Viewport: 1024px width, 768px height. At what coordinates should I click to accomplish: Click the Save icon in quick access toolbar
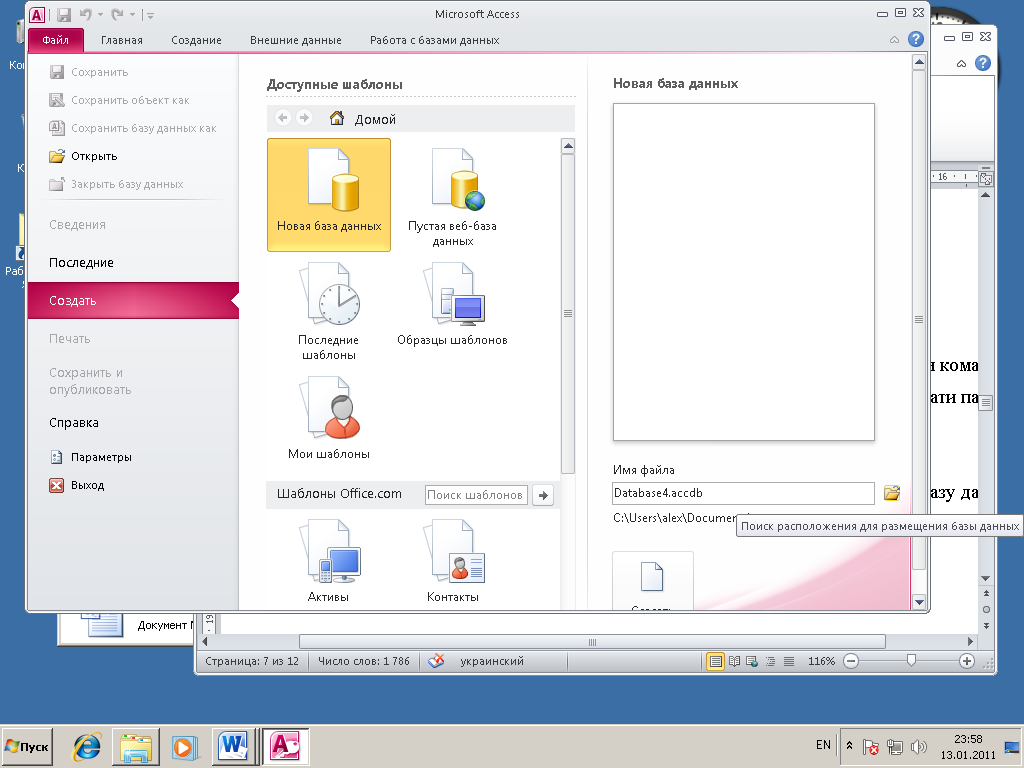tap(63, 14)
